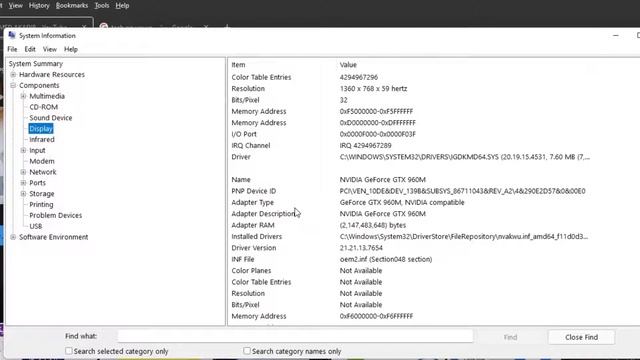Select the Adapter Type row label
Viewport: 640px width, 360px height.
pos(253,202)
